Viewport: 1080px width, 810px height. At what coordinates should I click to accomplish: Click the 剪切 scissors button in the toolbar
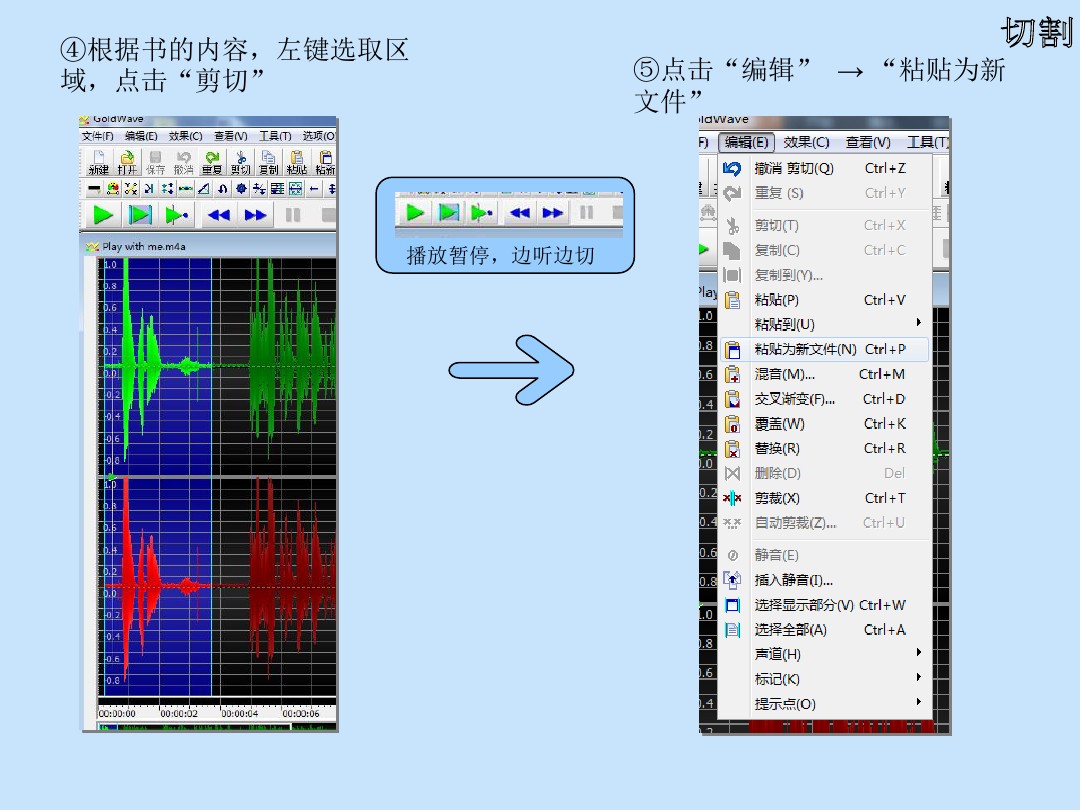click(x=241, y=162)
